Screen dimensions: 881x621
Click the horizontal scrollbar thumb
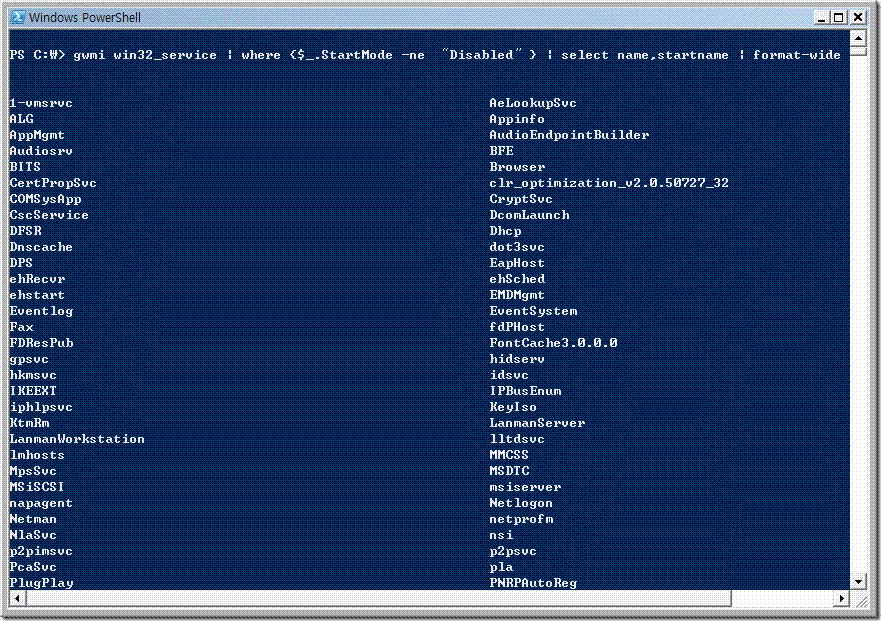(x=378, y=598)
